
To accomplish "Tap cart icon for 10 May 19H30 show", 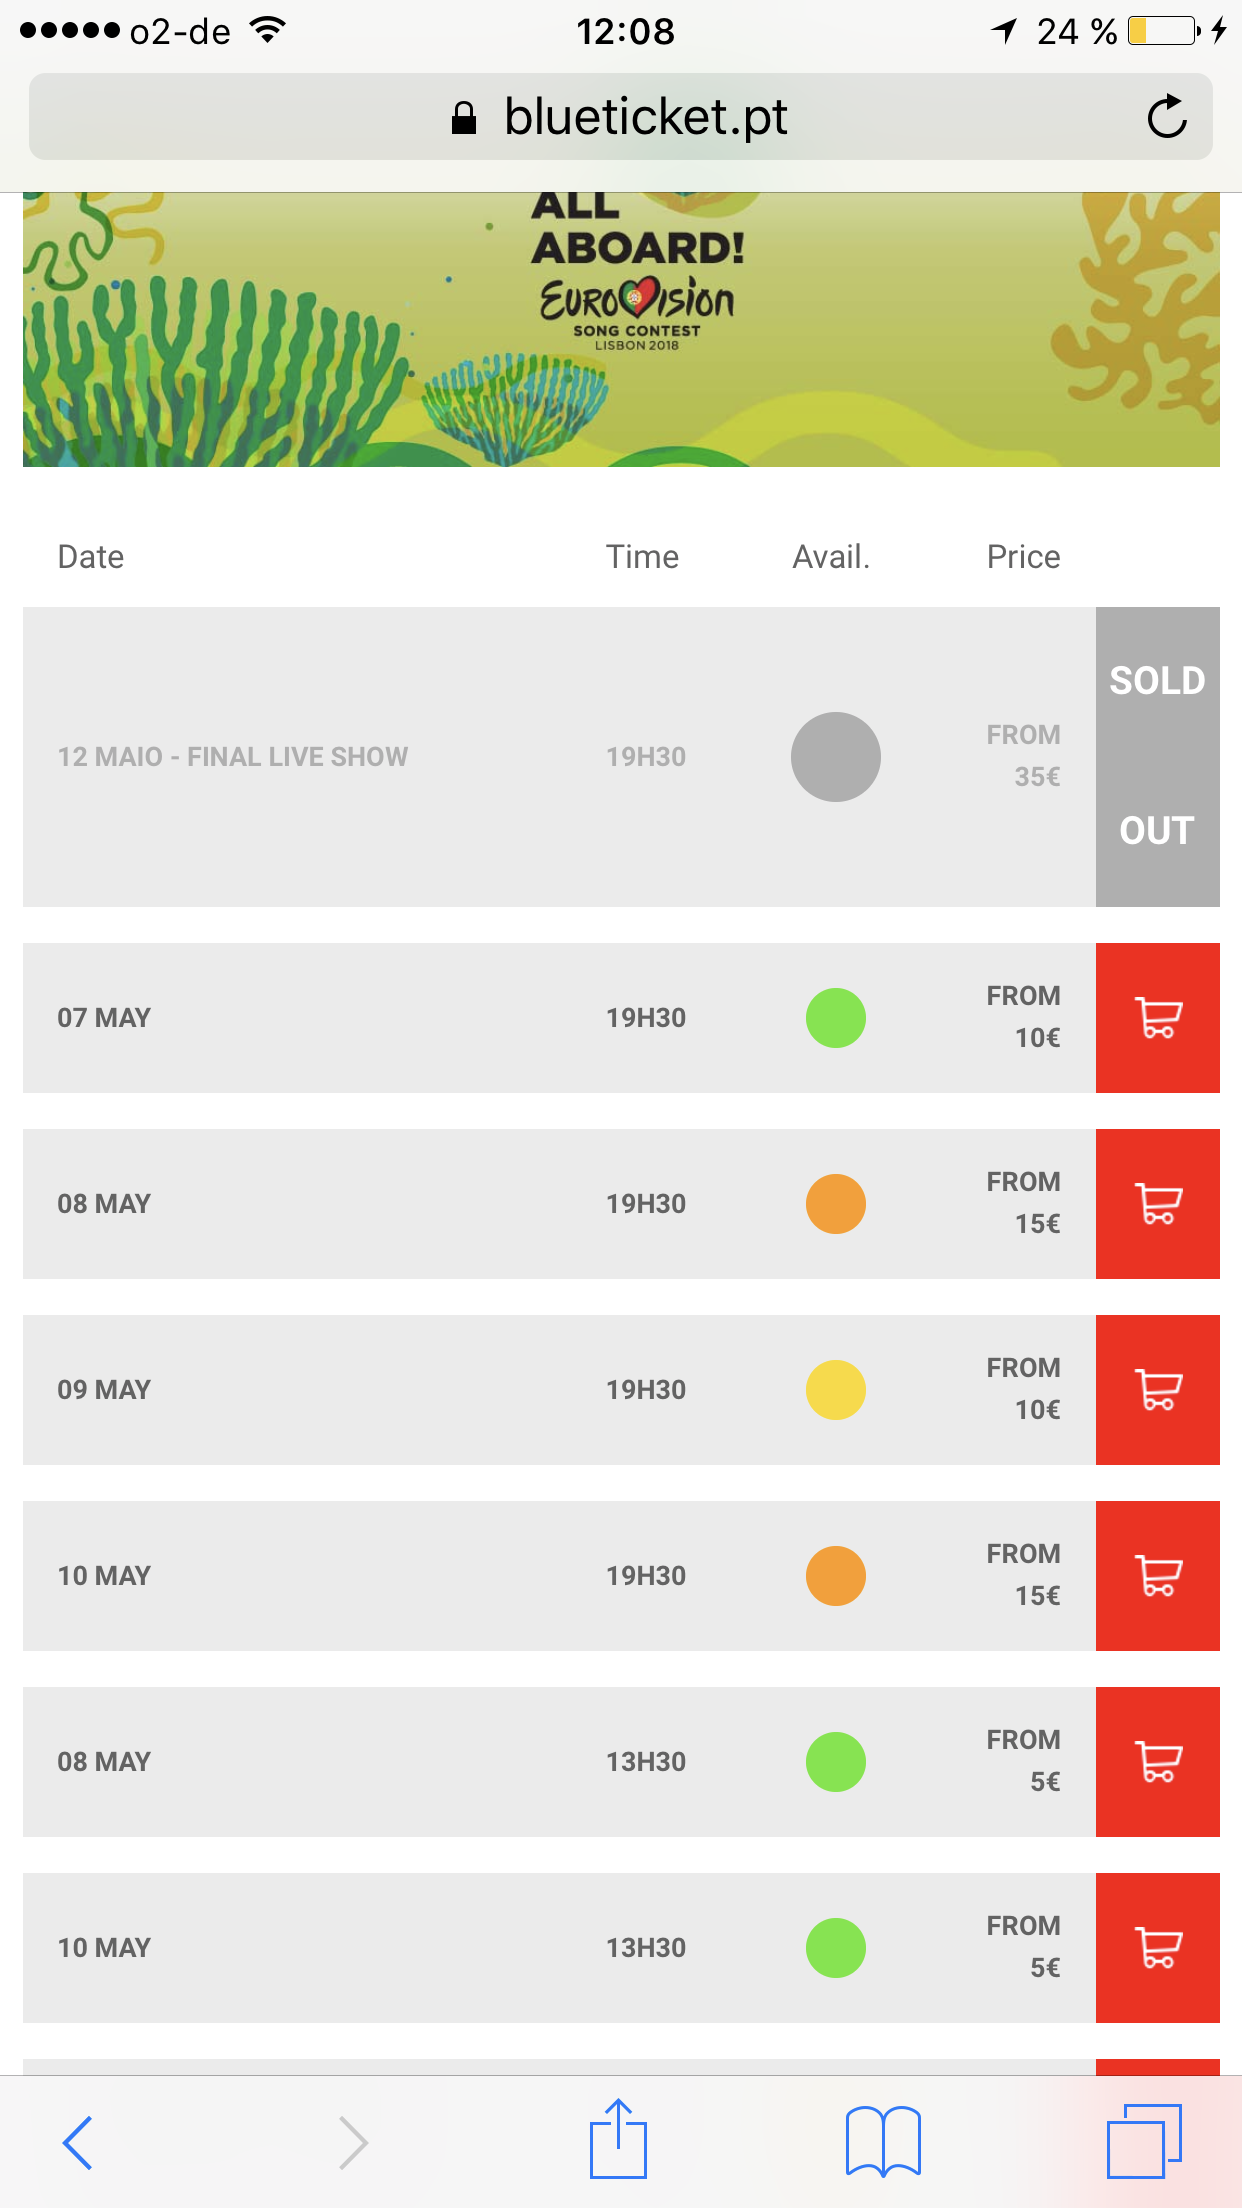I will (1157, 1576).
